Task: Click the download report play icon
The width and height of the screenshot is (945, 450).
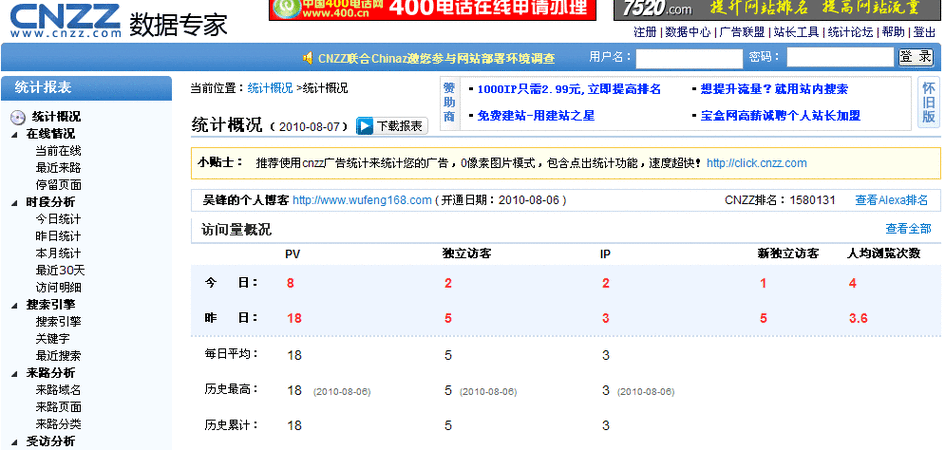Action: 365,127
